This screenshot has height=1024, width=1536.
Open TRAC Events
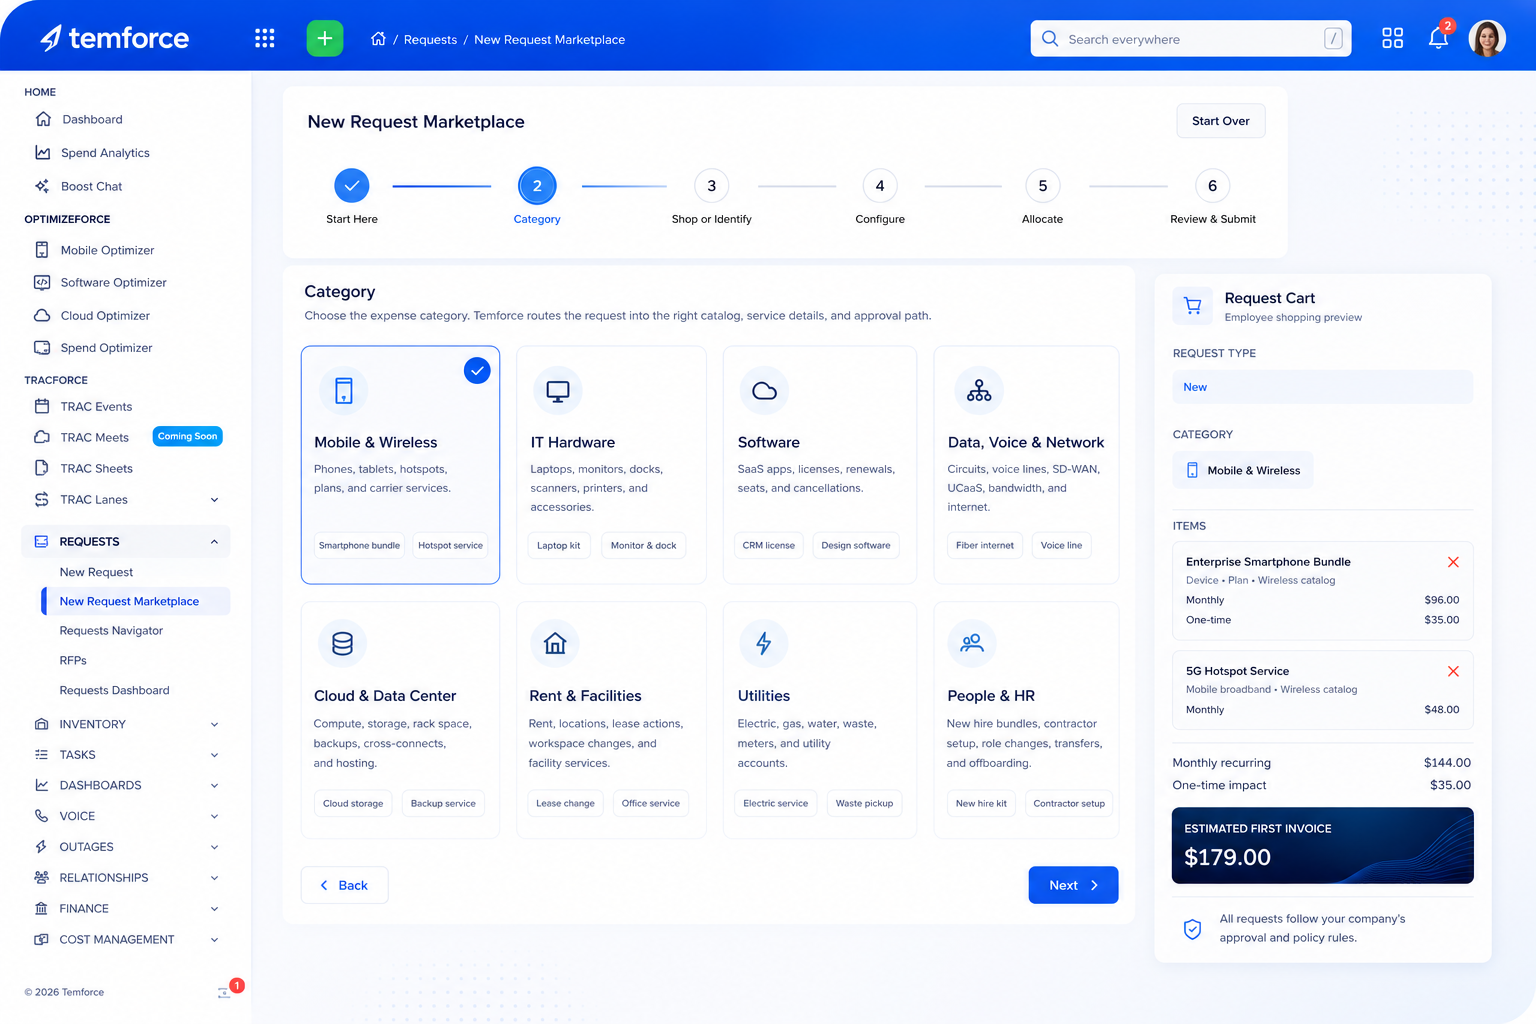[x=96, y=406]
